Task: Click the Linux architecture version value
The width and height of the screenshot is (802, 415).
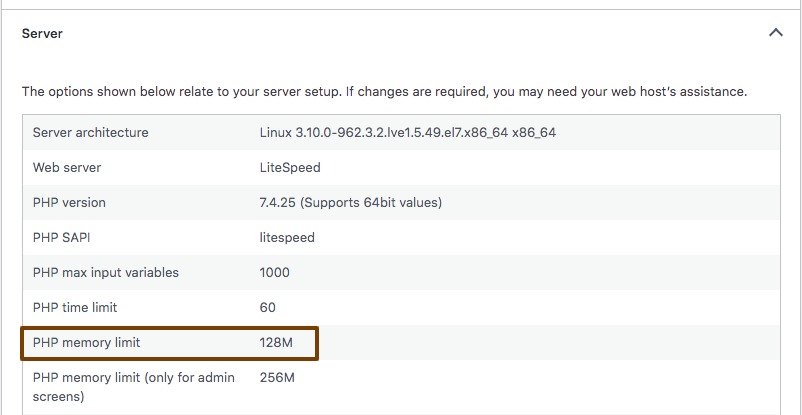Action: click(x=407, y=132)
